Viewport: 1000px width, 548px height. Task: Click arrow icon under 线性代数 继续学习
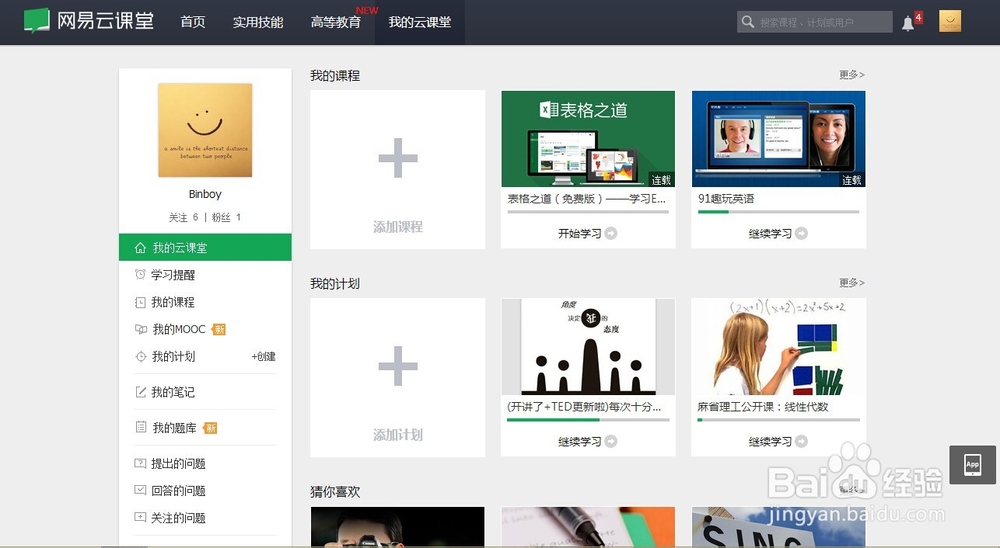(802, 441)
